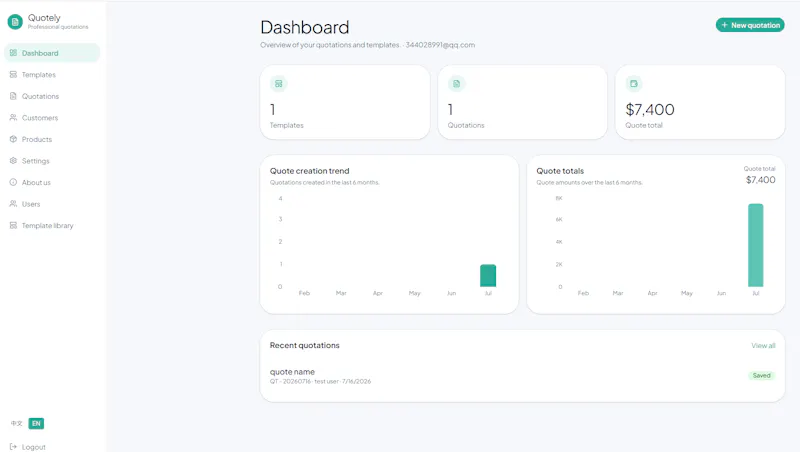
Task: Click the Quote total card wallet icon
Action: pyautogui.click(x=634, y=84)
